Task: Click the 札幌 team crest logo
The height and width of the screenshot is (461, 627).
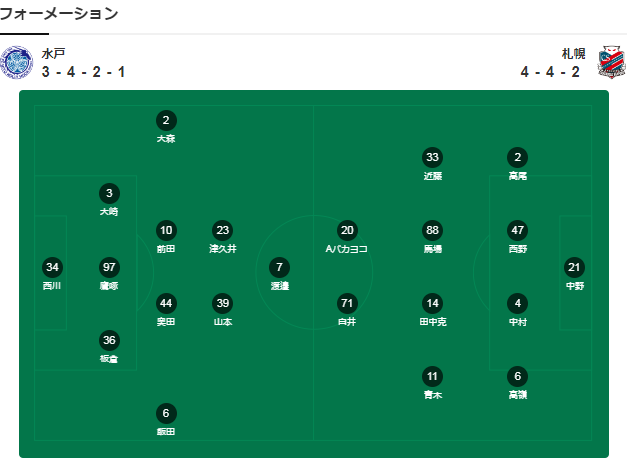Action: tap(609, 63)
